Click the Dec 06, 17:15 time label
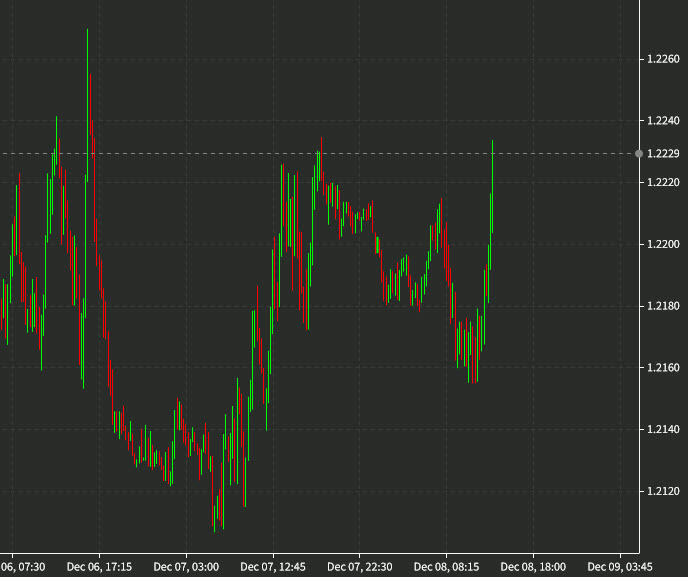This screenshot has height=577, width=688. 99,567
